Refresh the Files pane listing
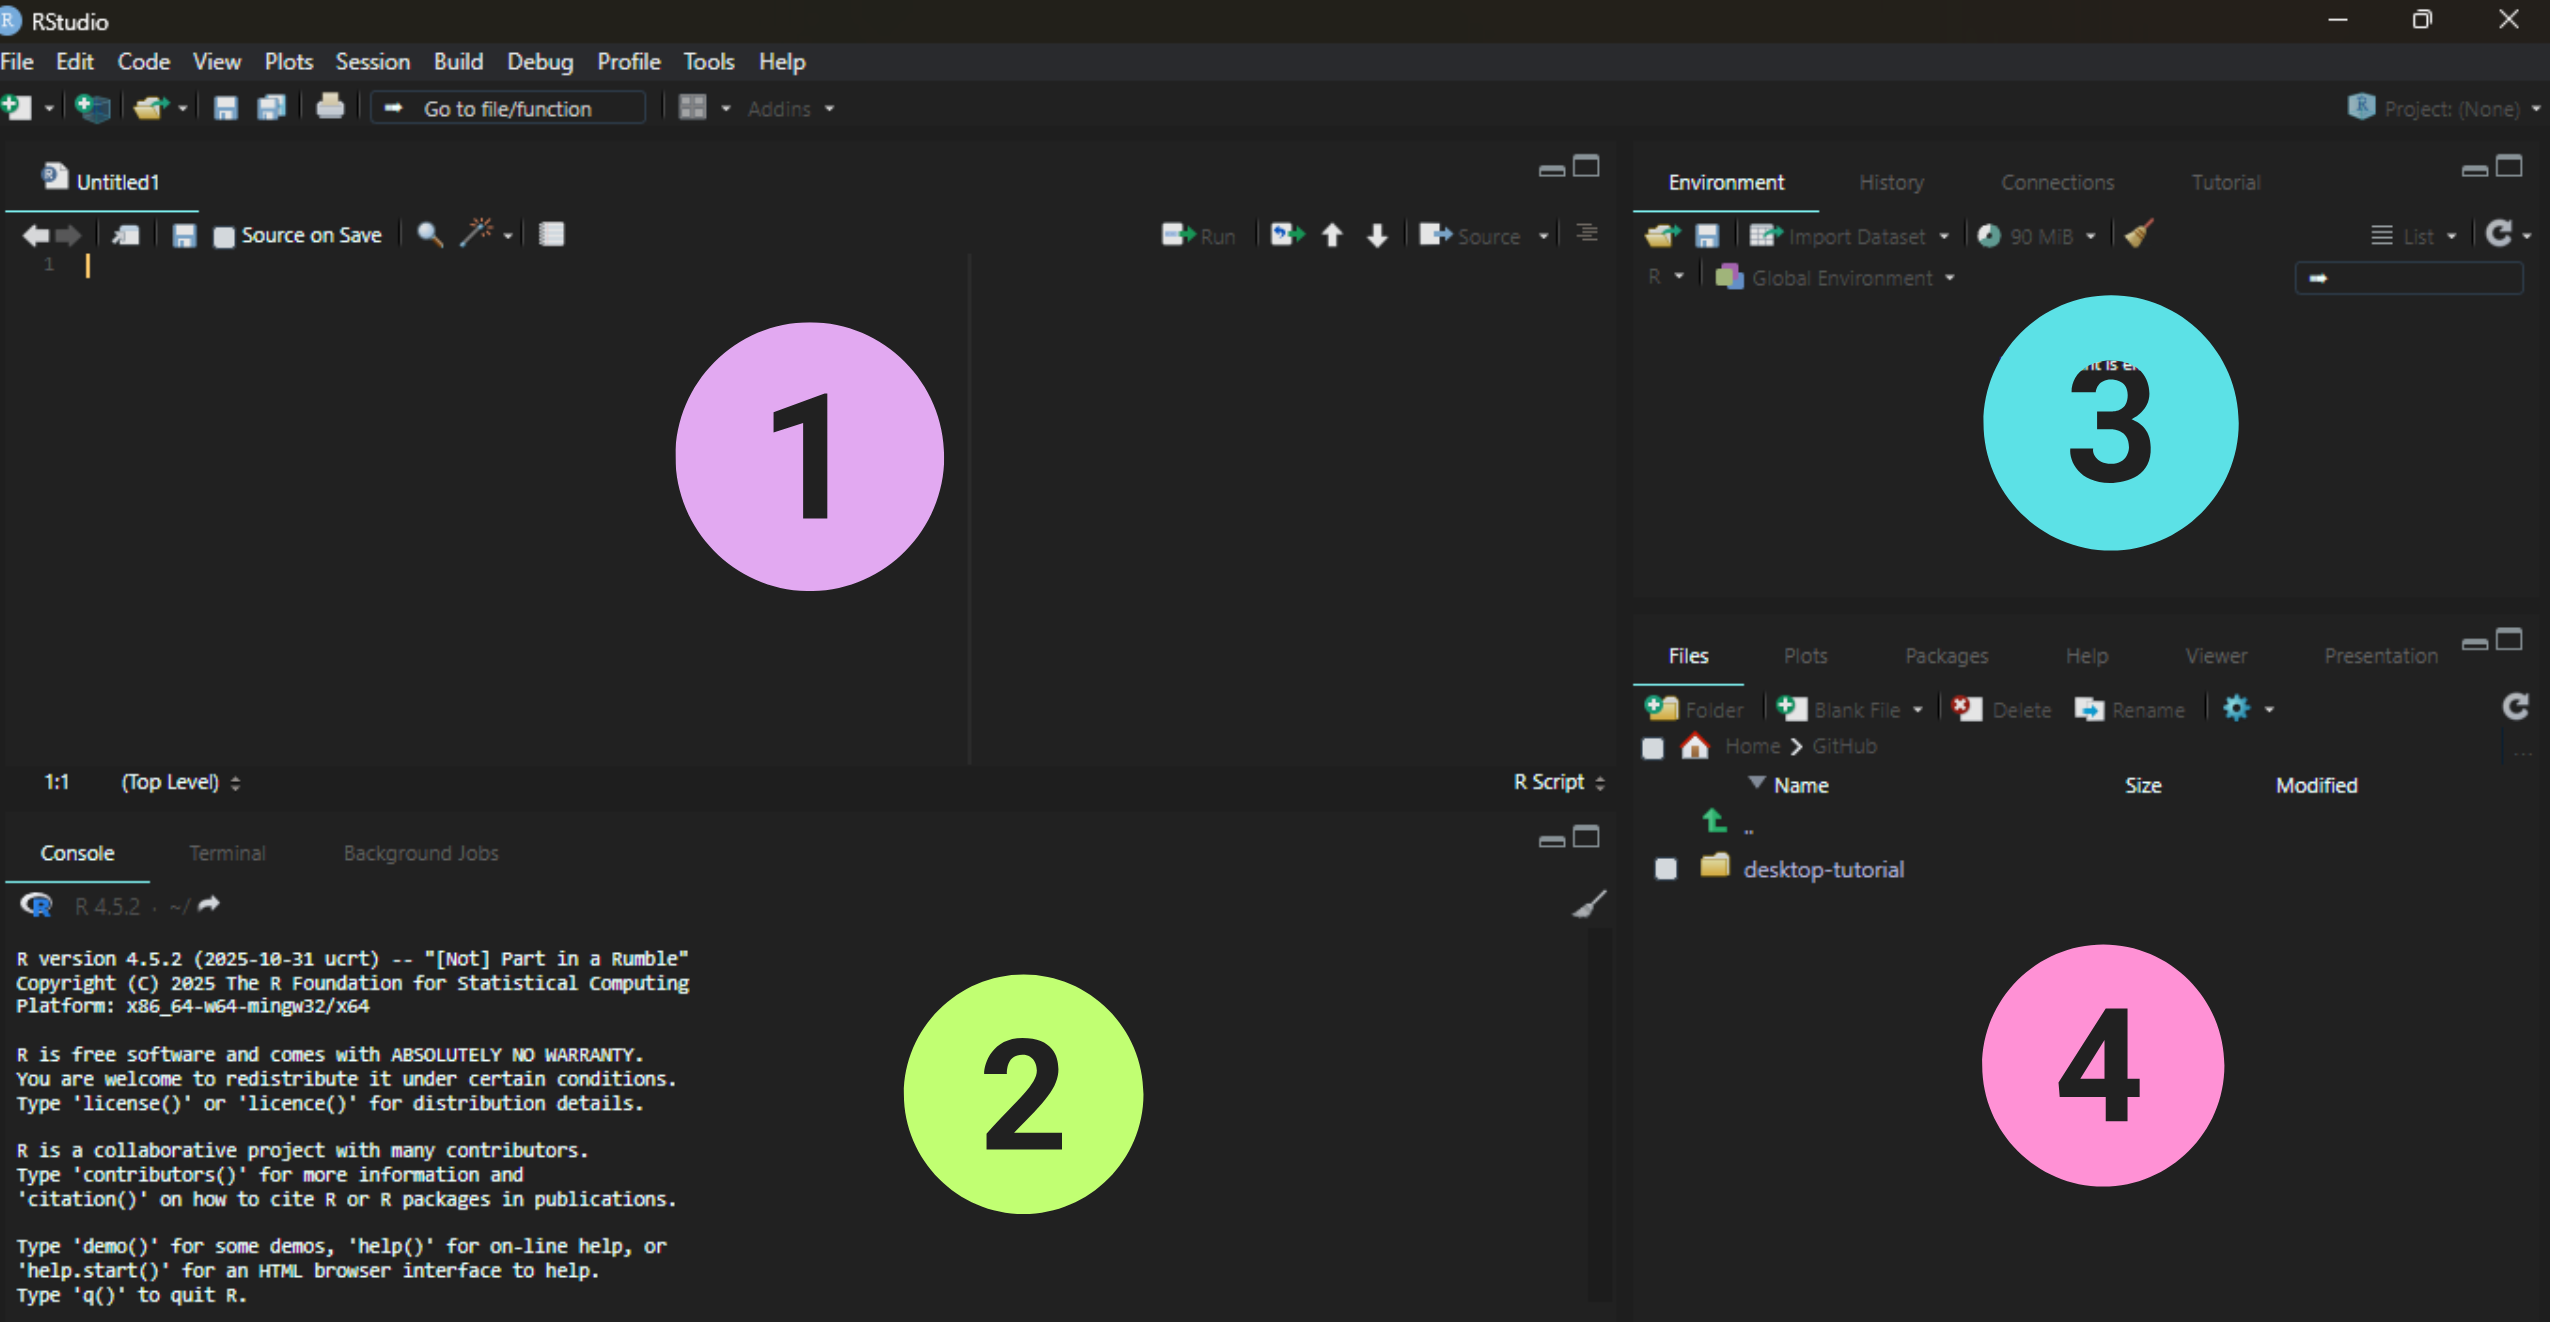Screen dimensions: 2550x1322 click(x=2515, y=708)
